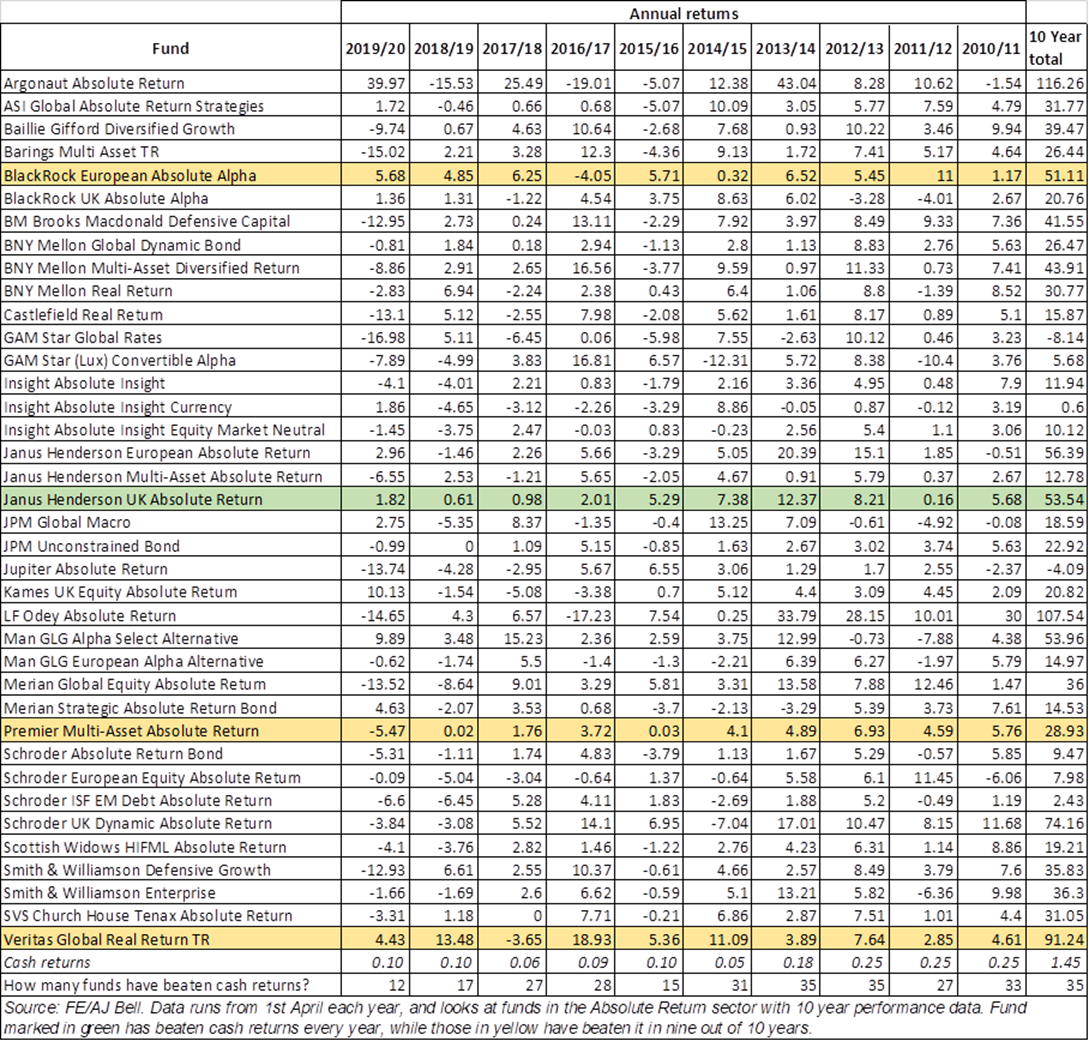This screenshot has width=1089, height=1041.
Task: Click the Premier Multi-Asset Absolute Return fund name
Action: 131,731
